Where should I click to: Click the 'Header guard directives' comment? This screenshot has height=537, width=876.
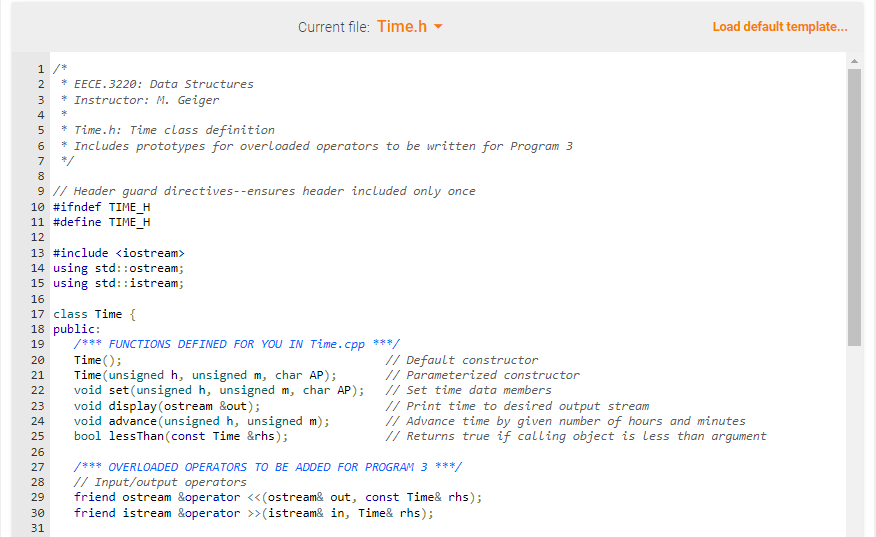coord(264,191)
